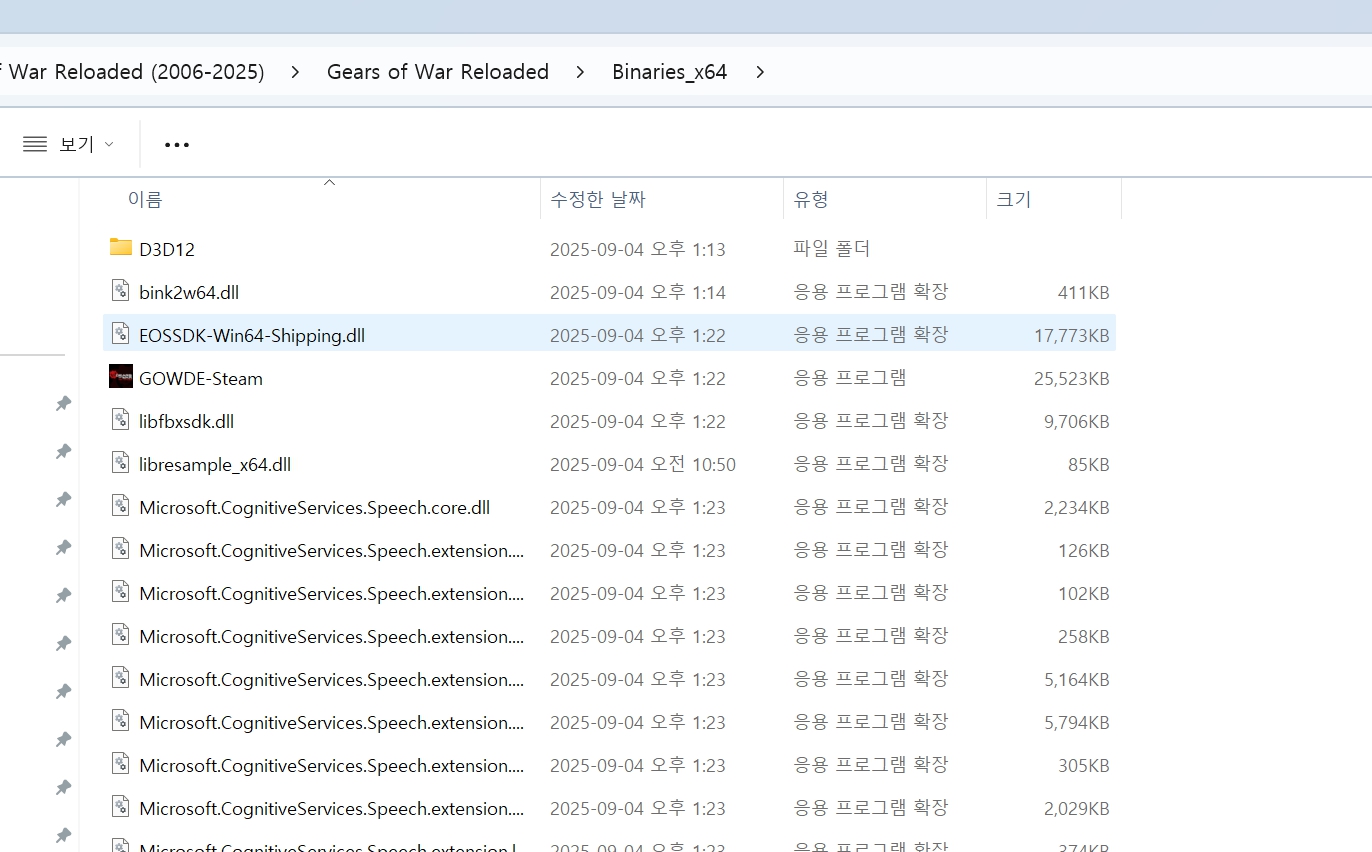
Task: Click the 17,773KB size cell
Action: [1072, 335]
